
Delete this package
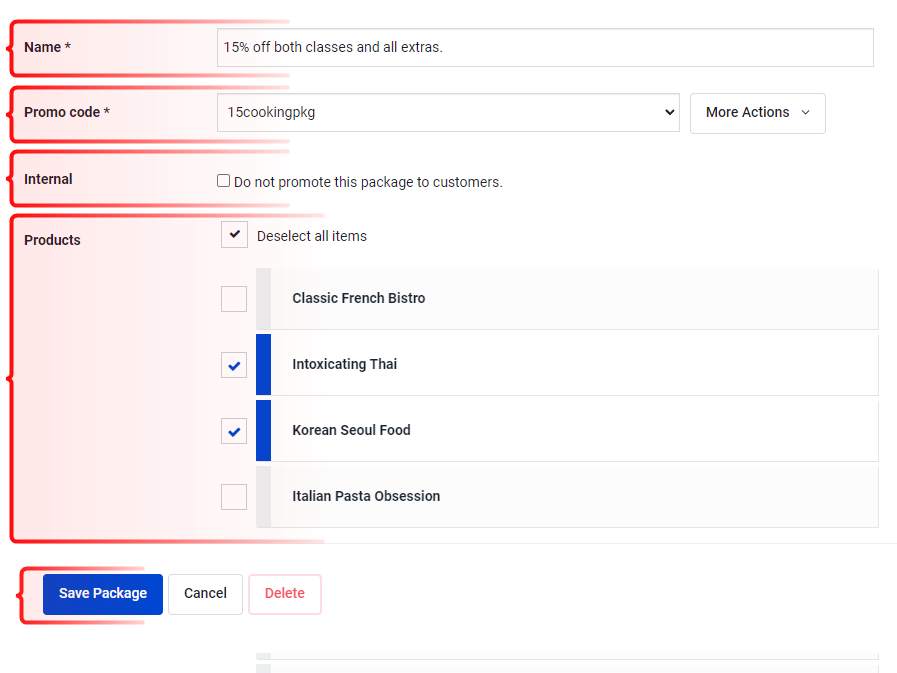click(x=285, y=594)
